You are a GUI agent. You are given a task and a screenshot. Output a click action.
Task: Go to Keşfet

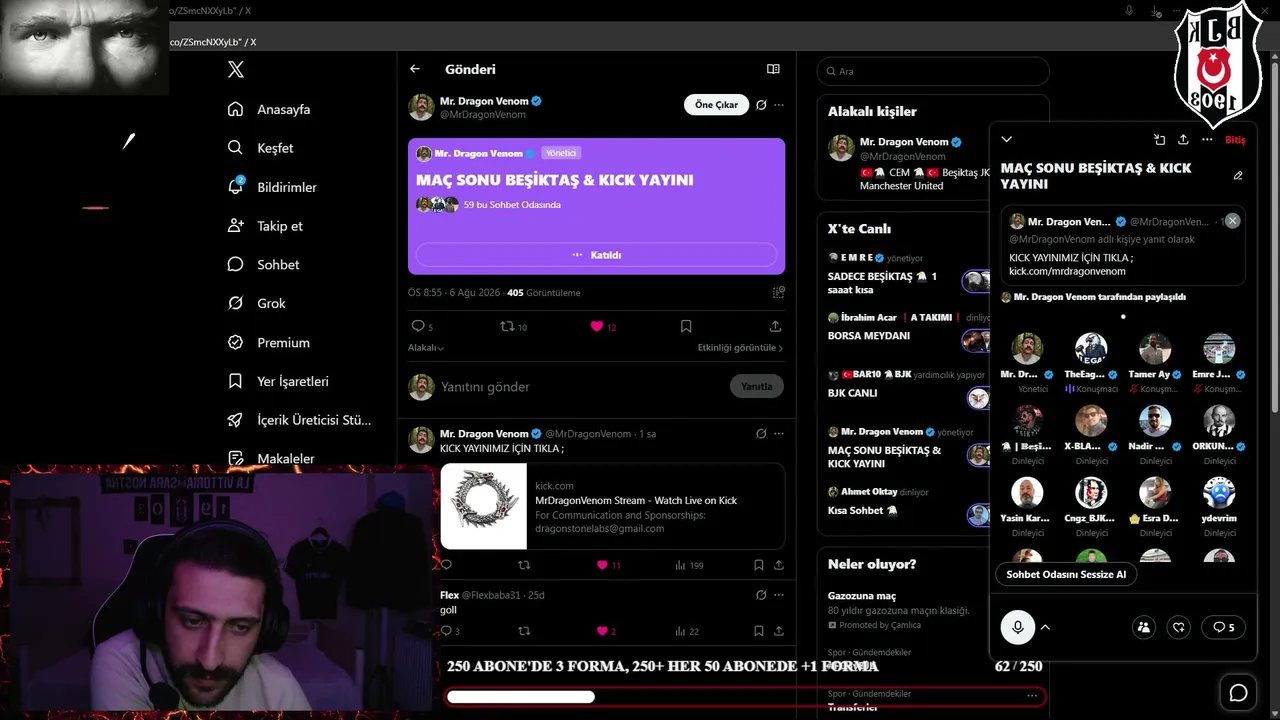click(260, 148)
